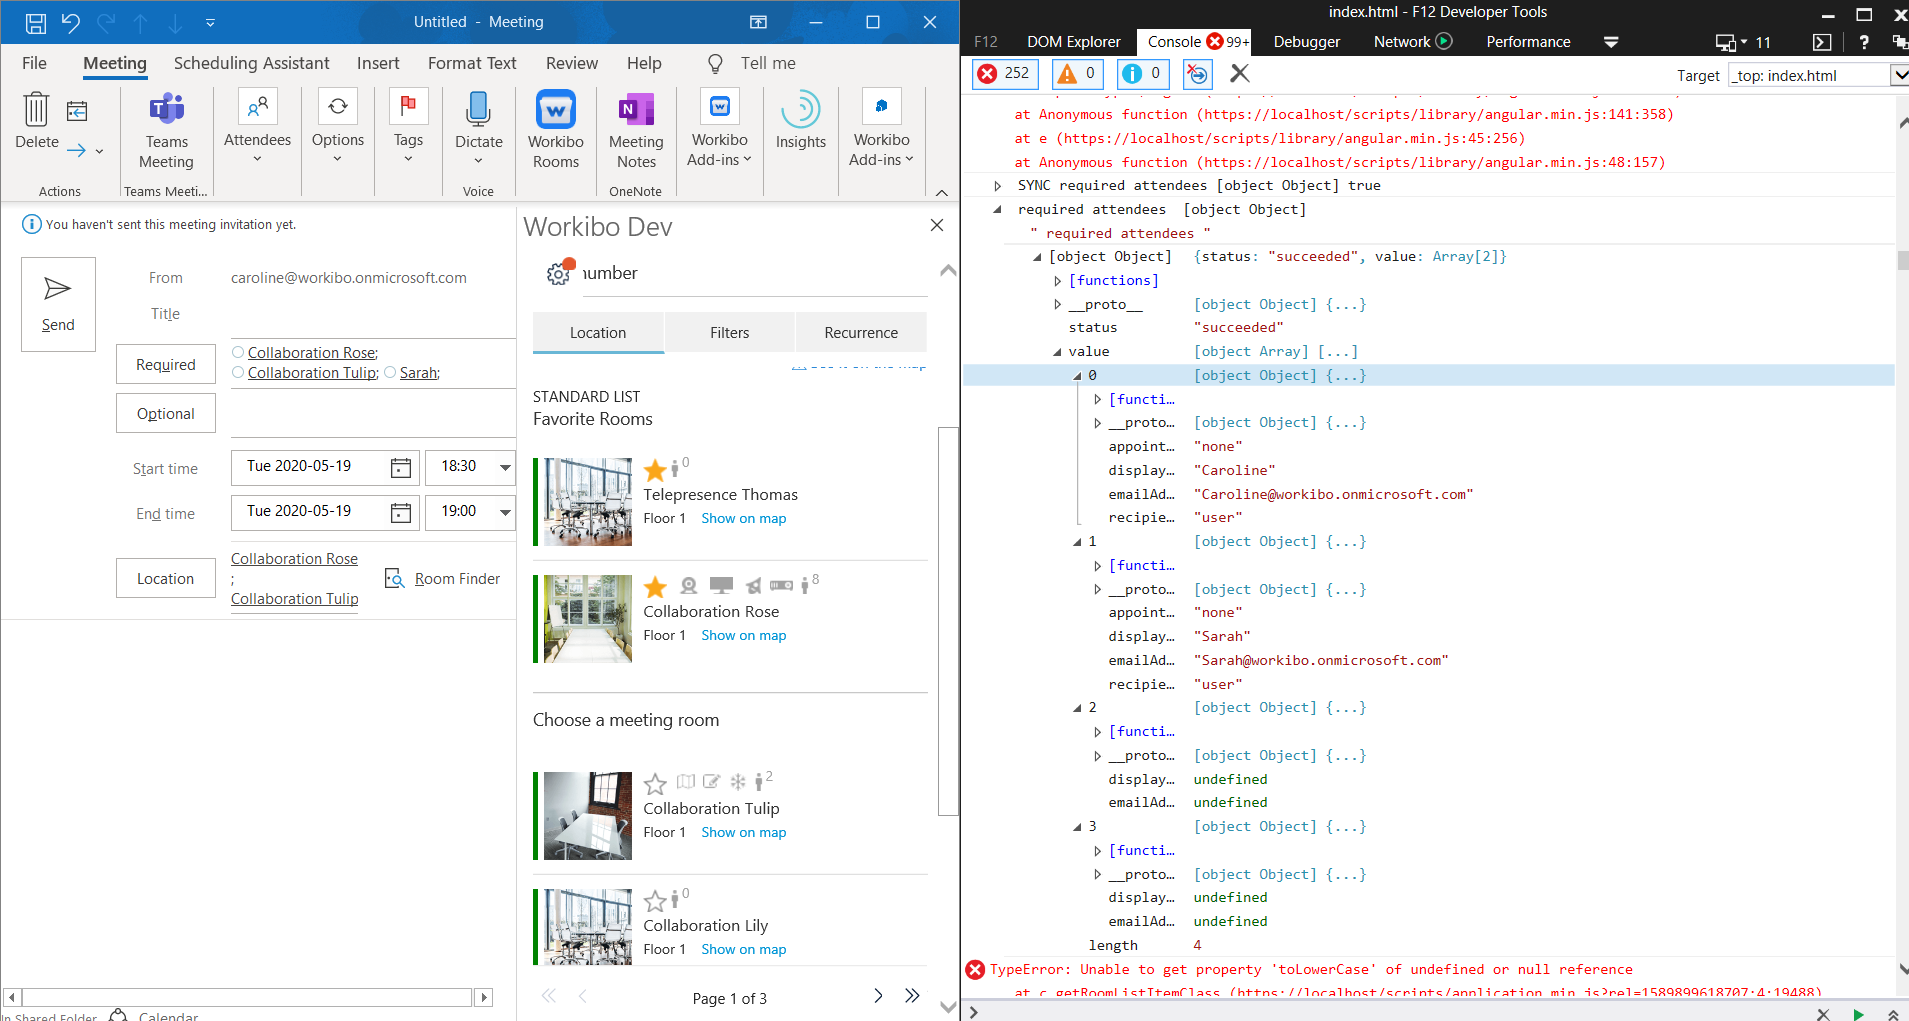Switch to the Scheduling Assistant tab
Screen dimensions: 1909x1021
click(x=251, y=63)
